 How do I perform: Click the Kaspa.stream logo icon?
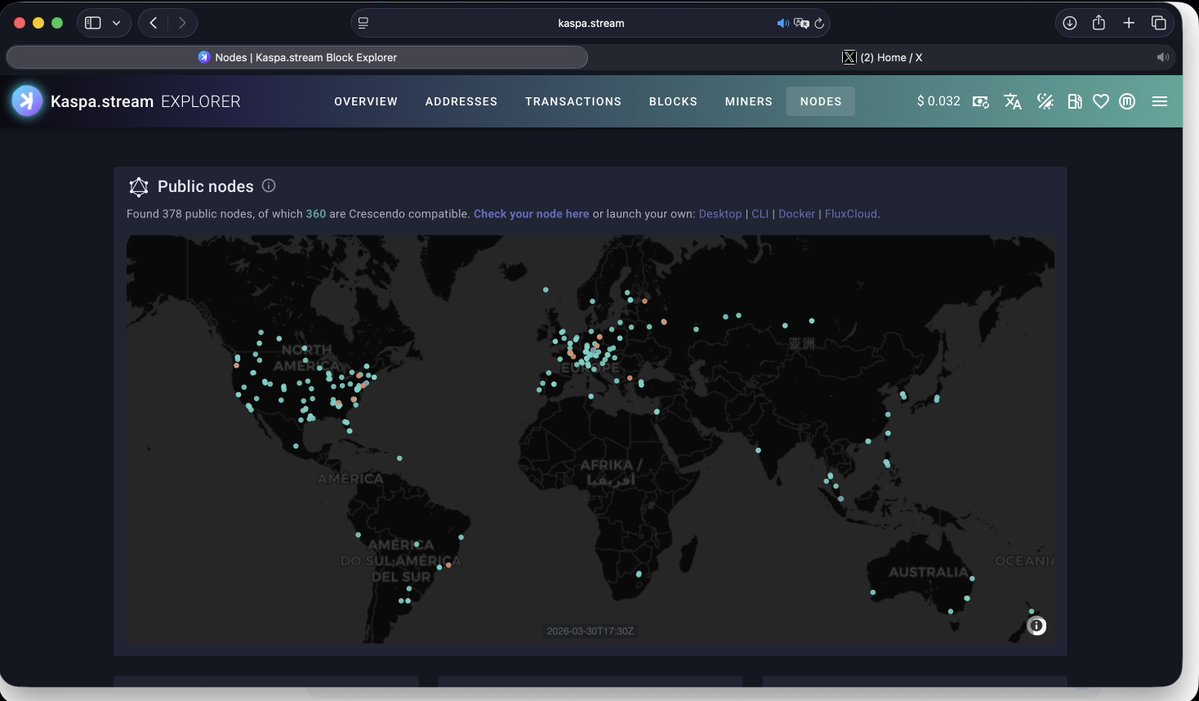click(x=28, y=101)
